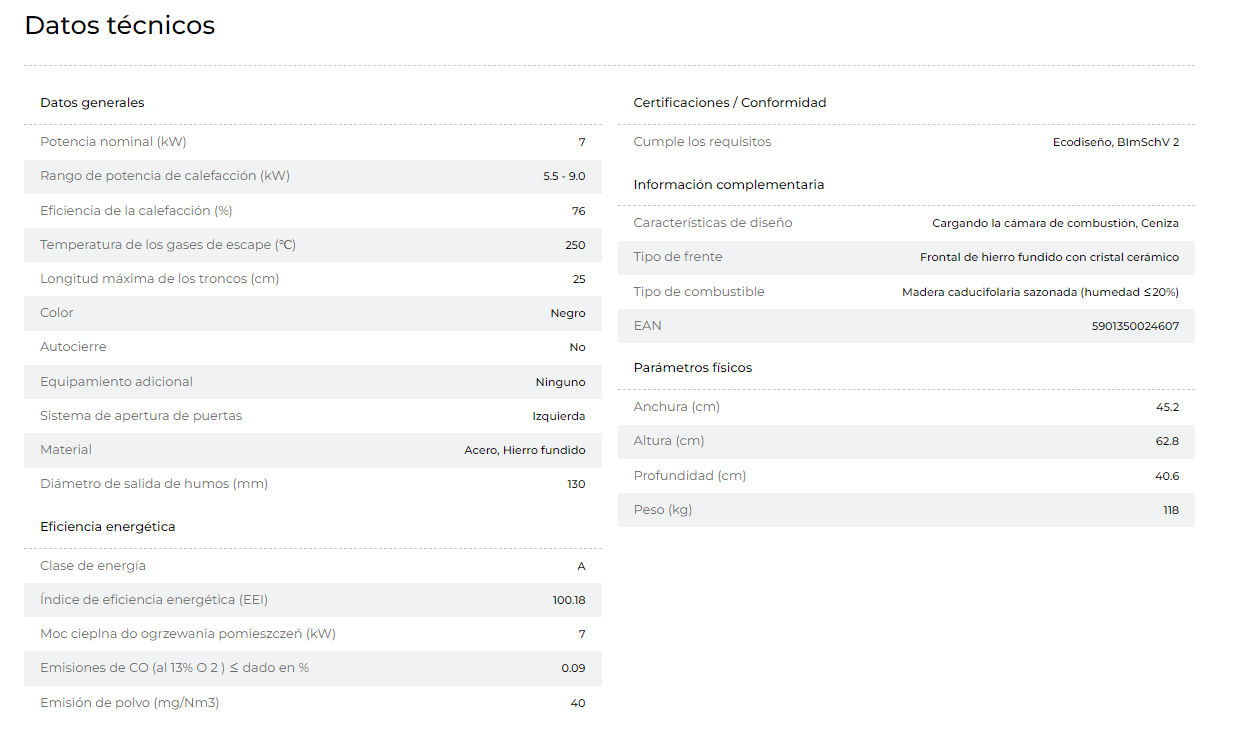This screenshot has height=749, width=1253.
Task: Click 'Diámetro de salida de humos (mm)' label
Action: click(154, 484)
